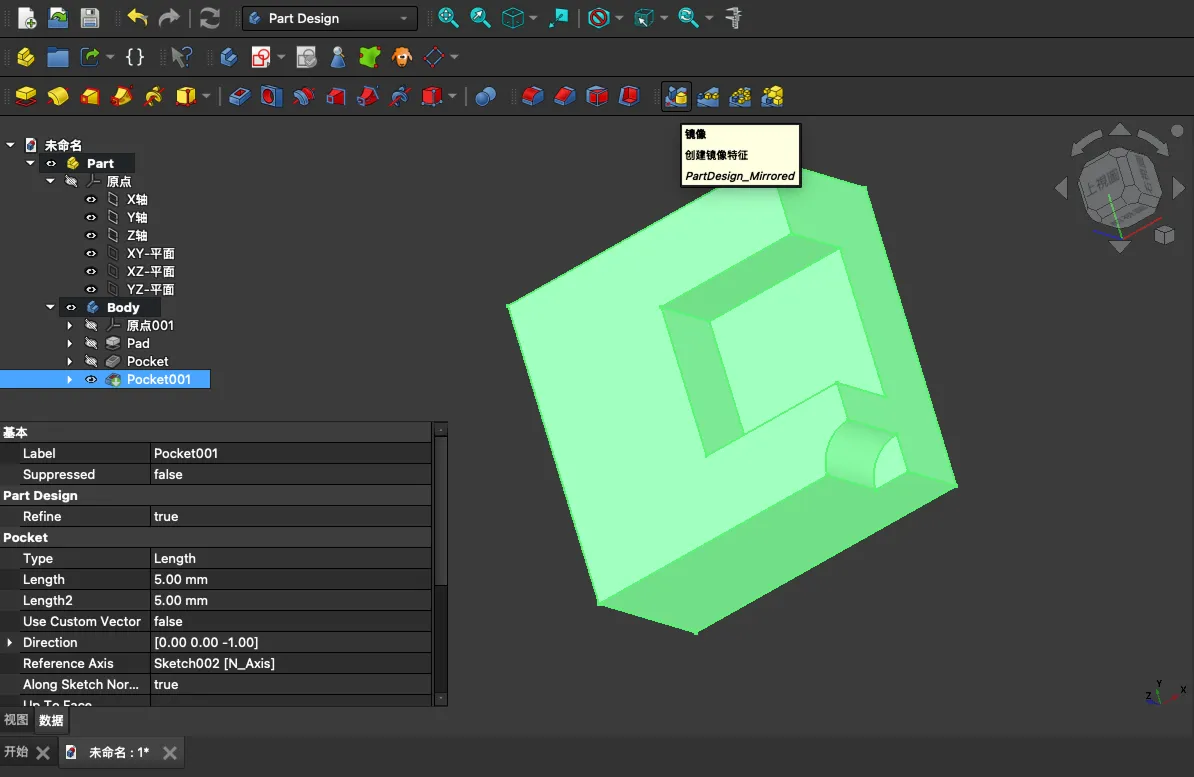This screenshot has height=777, width=1194.
Task: Collapse the Body tree node
Action: pyautogui.click(x=50, y=308)
